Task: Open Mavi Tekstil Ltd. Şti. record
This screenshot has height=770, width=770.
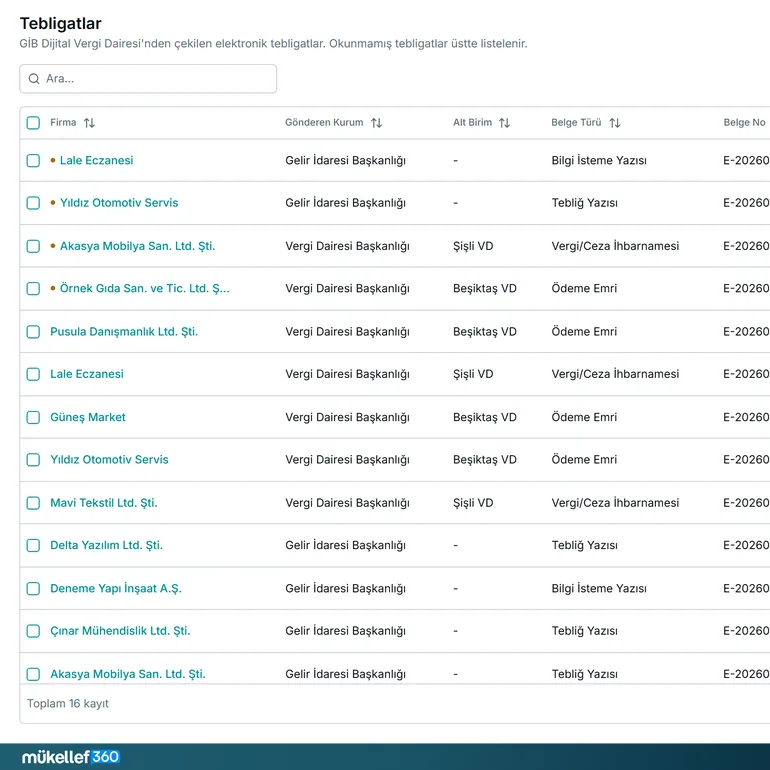Action: (x=104, y=503)
